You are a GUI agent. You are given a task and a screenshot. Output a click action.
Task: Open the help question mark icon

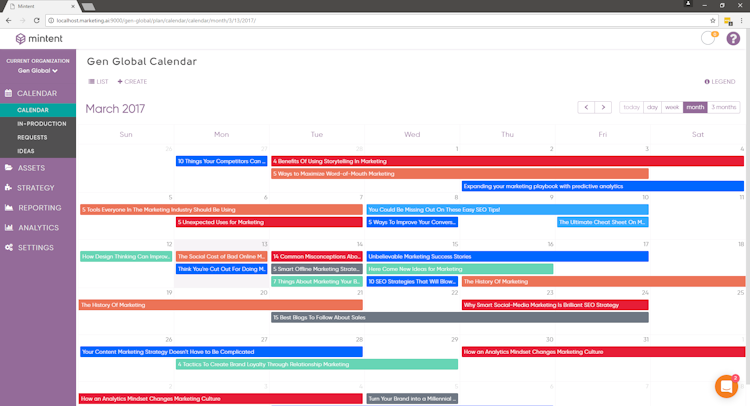(733, 38)
